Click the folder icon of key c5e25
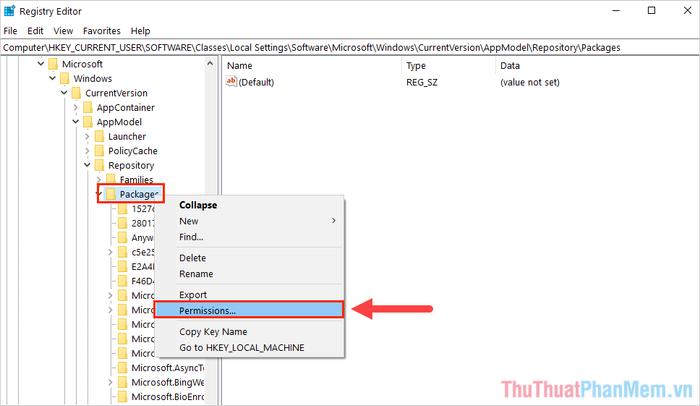700x406 pixels. tap(123, 252)
